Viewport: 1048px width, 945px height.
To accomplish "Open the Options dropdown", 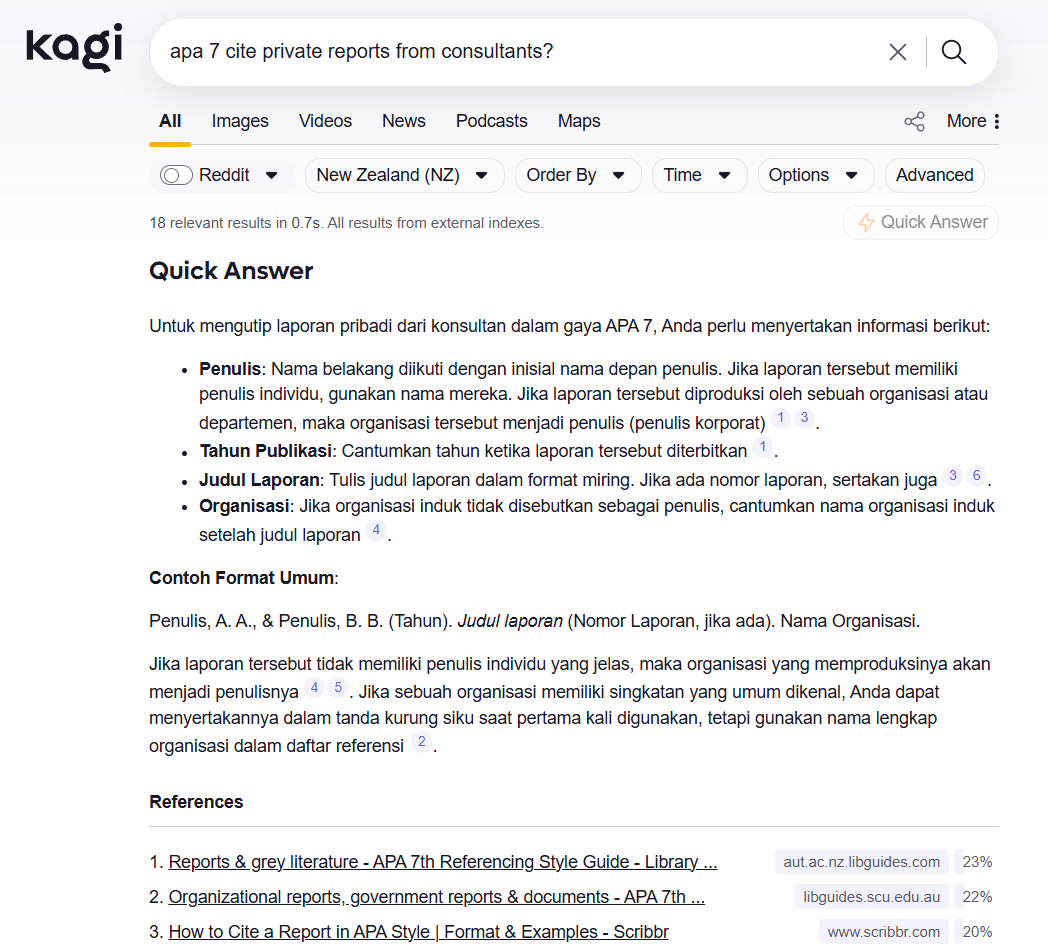I will [814, 175].
